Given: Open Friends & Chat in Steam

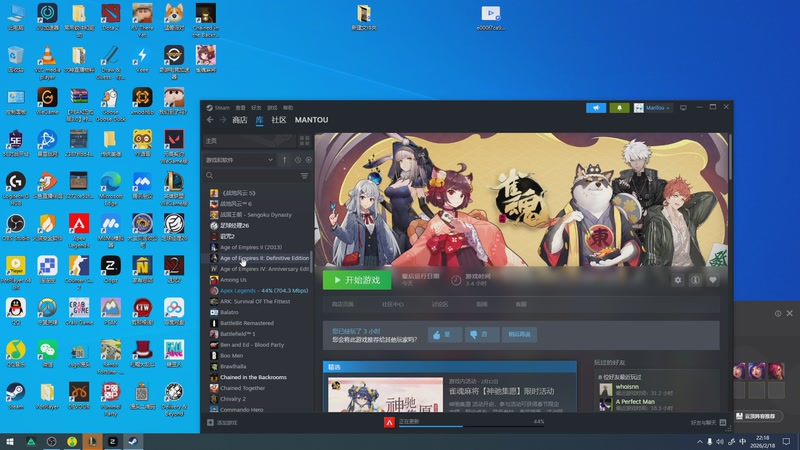Looking at the screenshot, I should 708,422.
